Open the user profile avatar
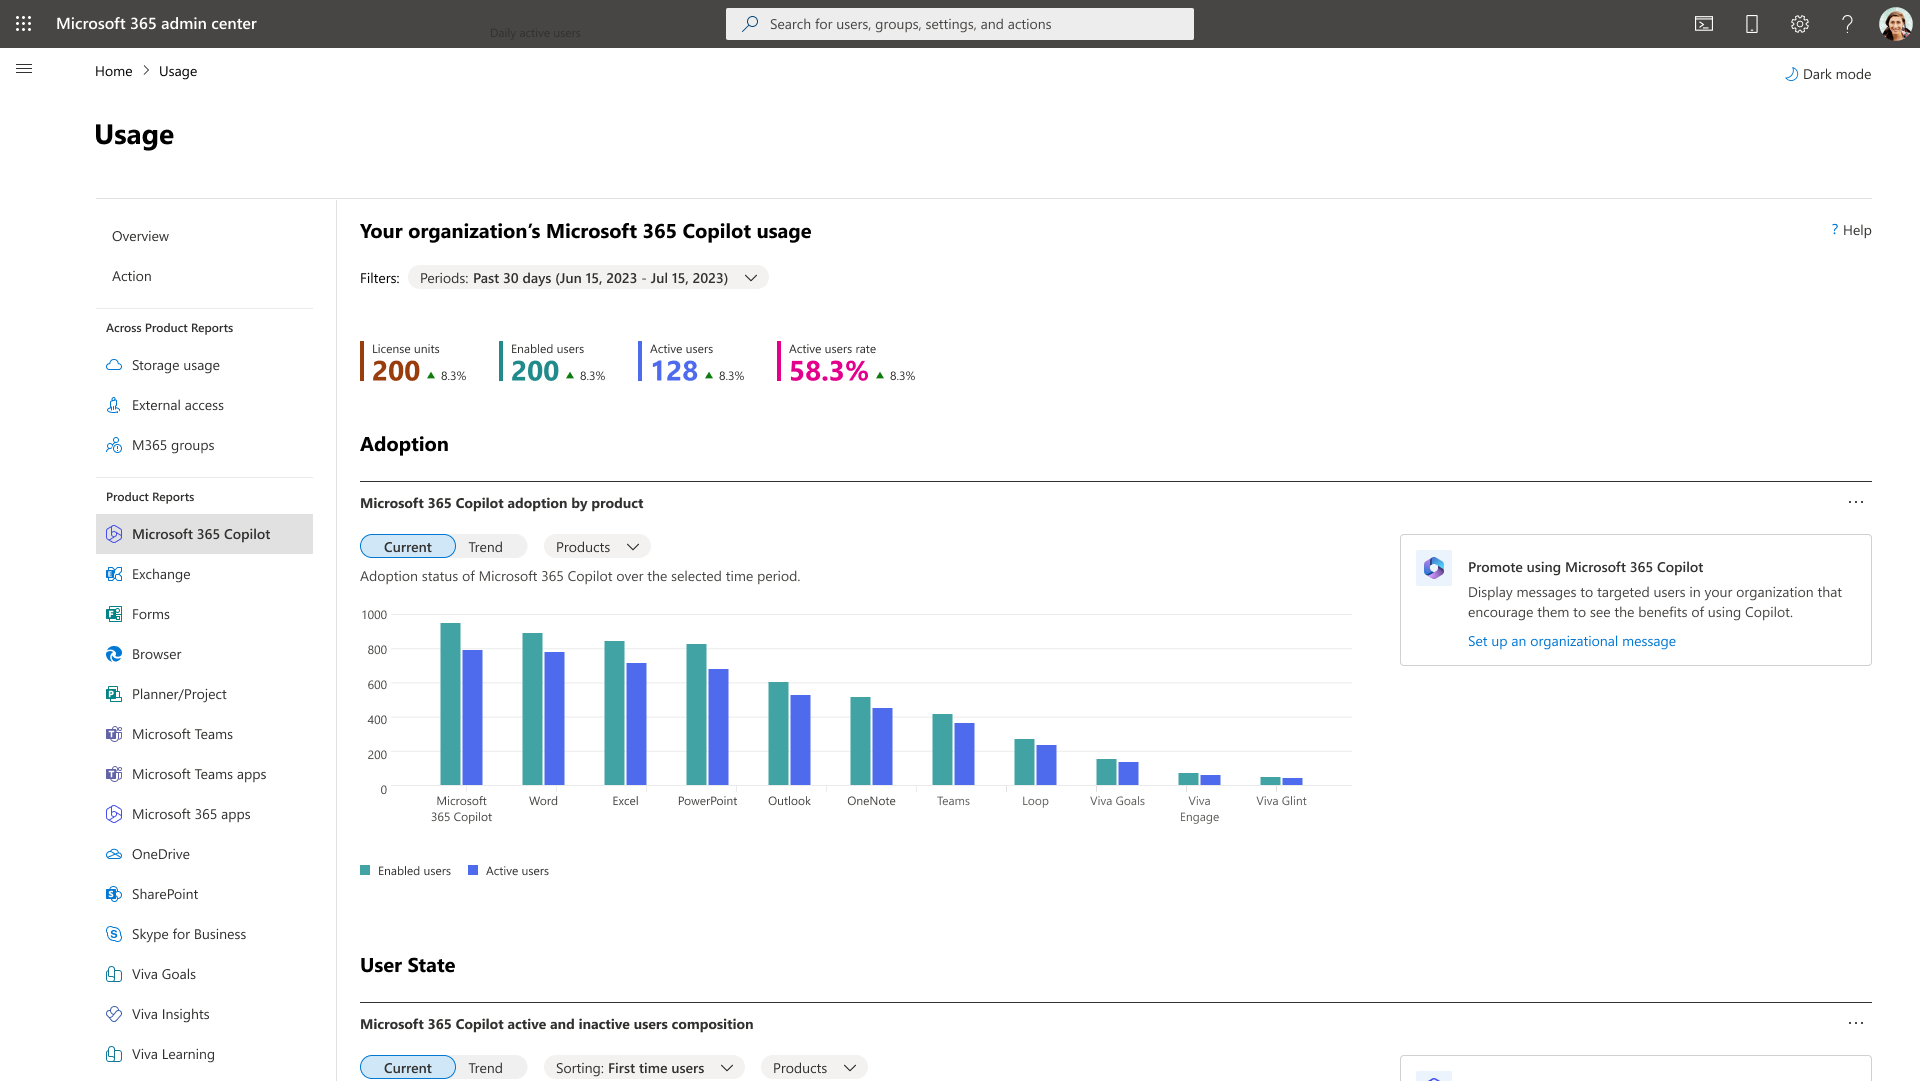The image size is (1920, 1081). (1895, 24)
